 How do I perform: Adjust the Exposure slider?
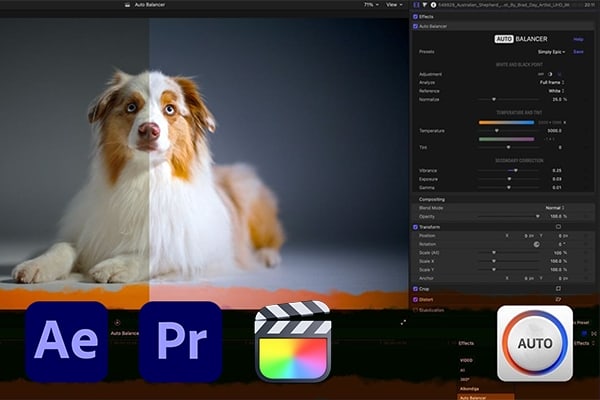[x=509, y=179]
